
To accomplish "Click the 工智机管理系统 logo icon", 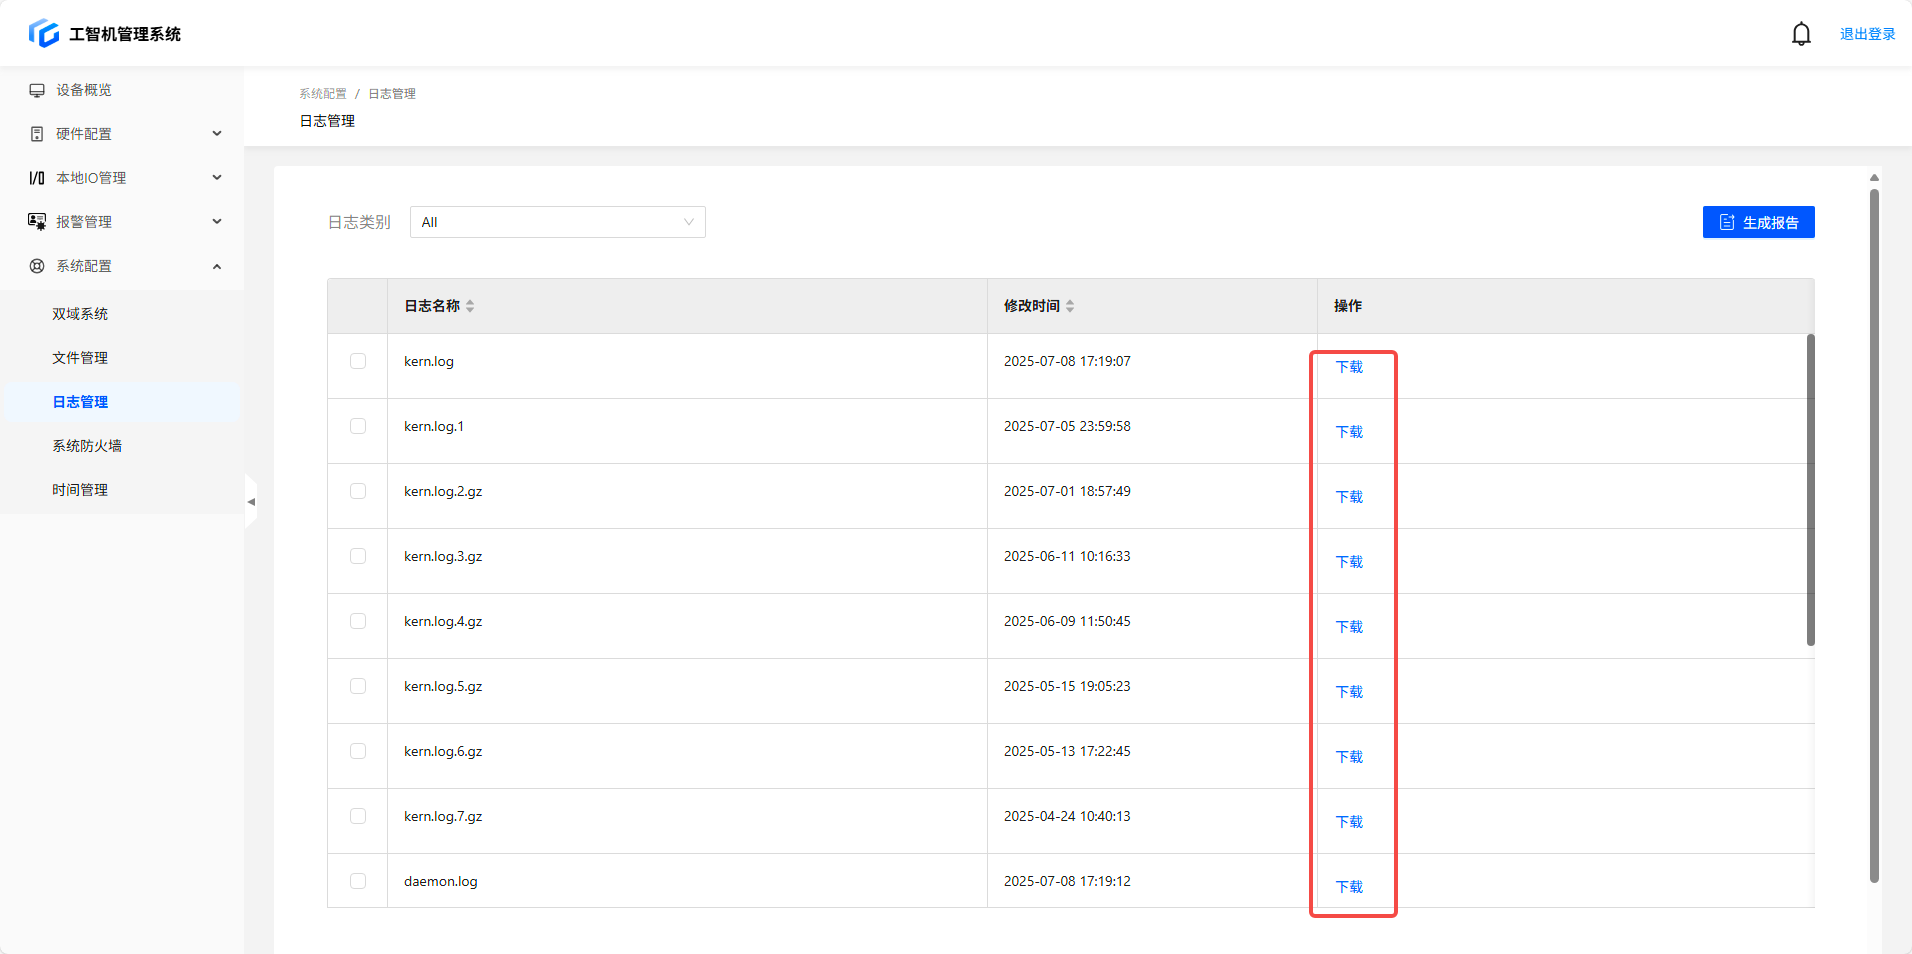I will (x=44, y=33).
